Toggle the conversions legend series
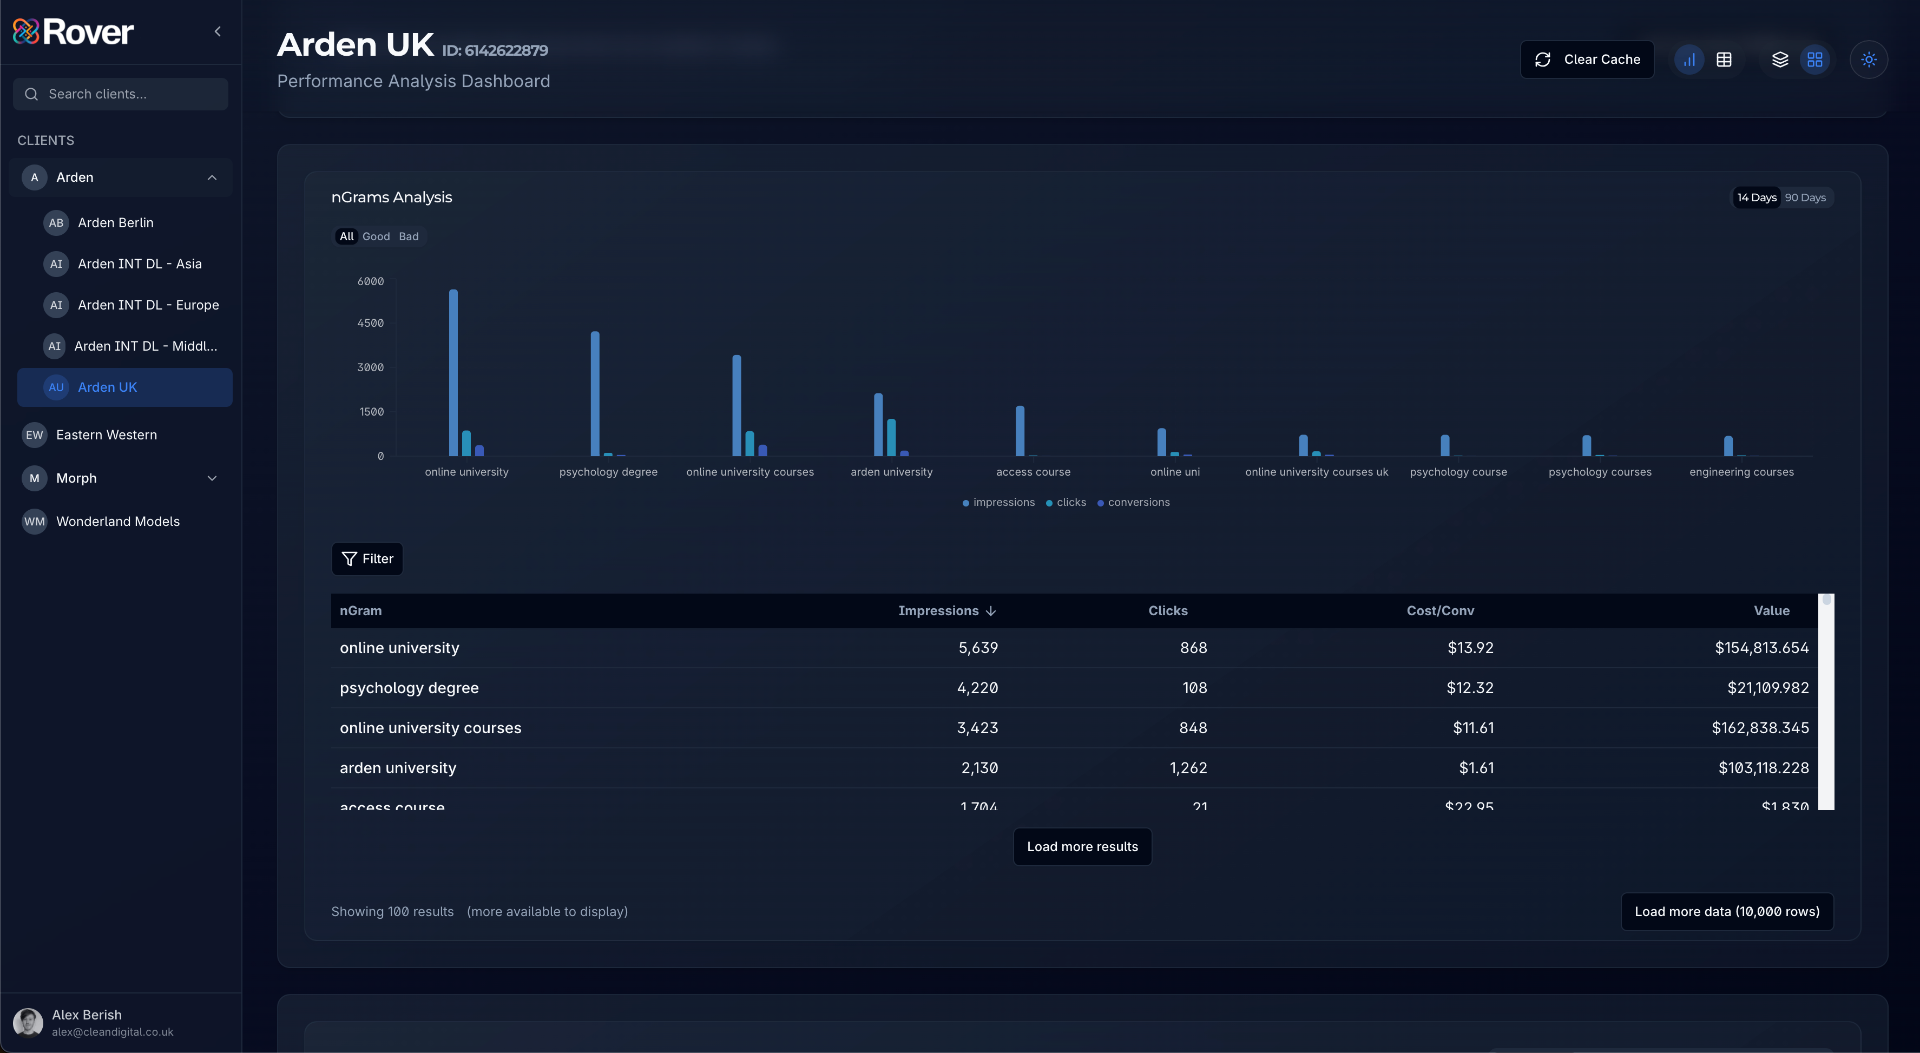This screenshot has width=1920, height=1053. coord(1133,503)
